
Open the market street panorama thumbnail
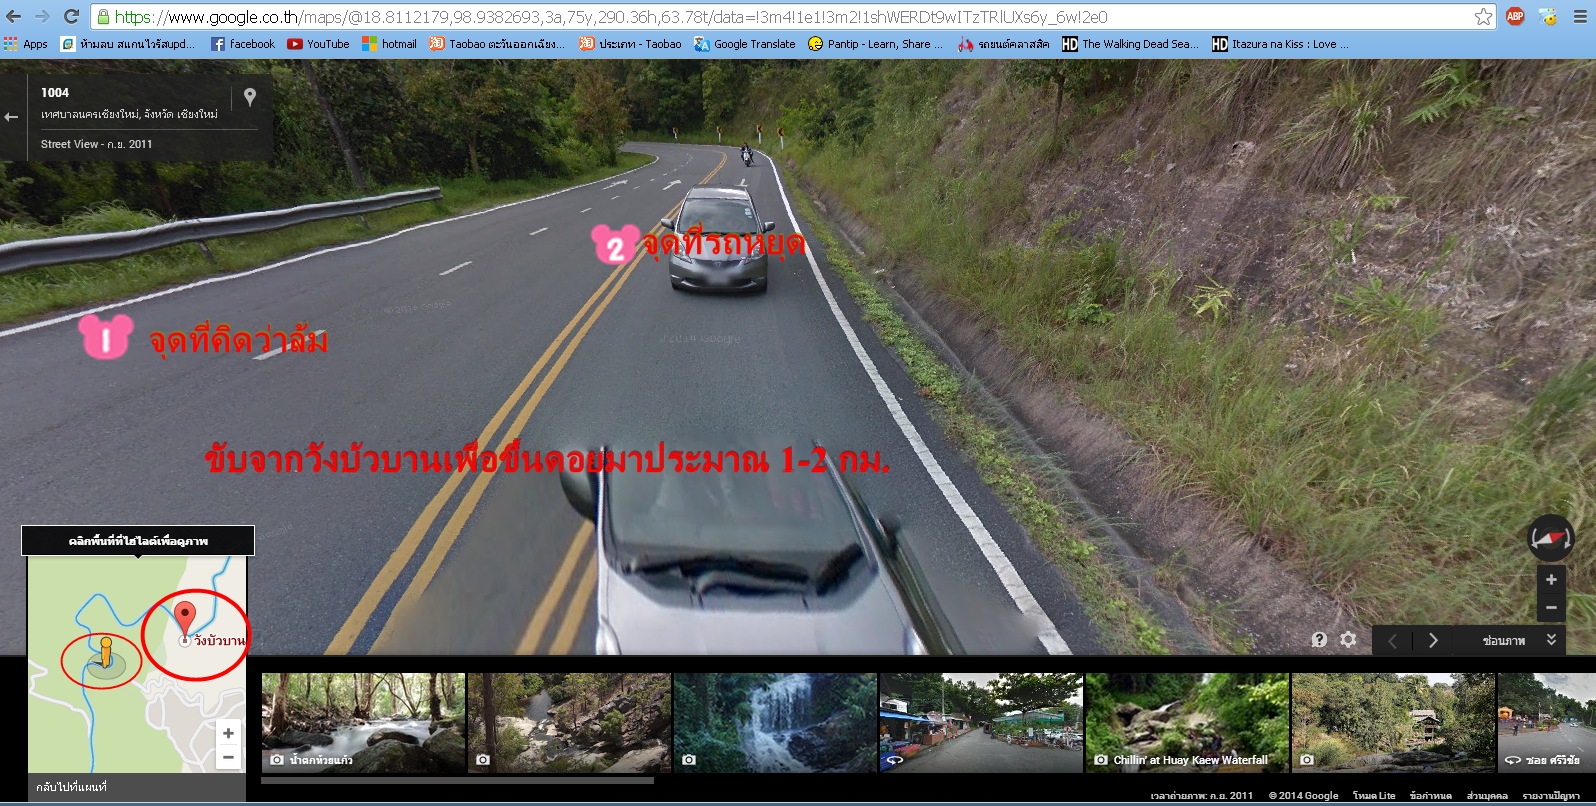(981, 722)
